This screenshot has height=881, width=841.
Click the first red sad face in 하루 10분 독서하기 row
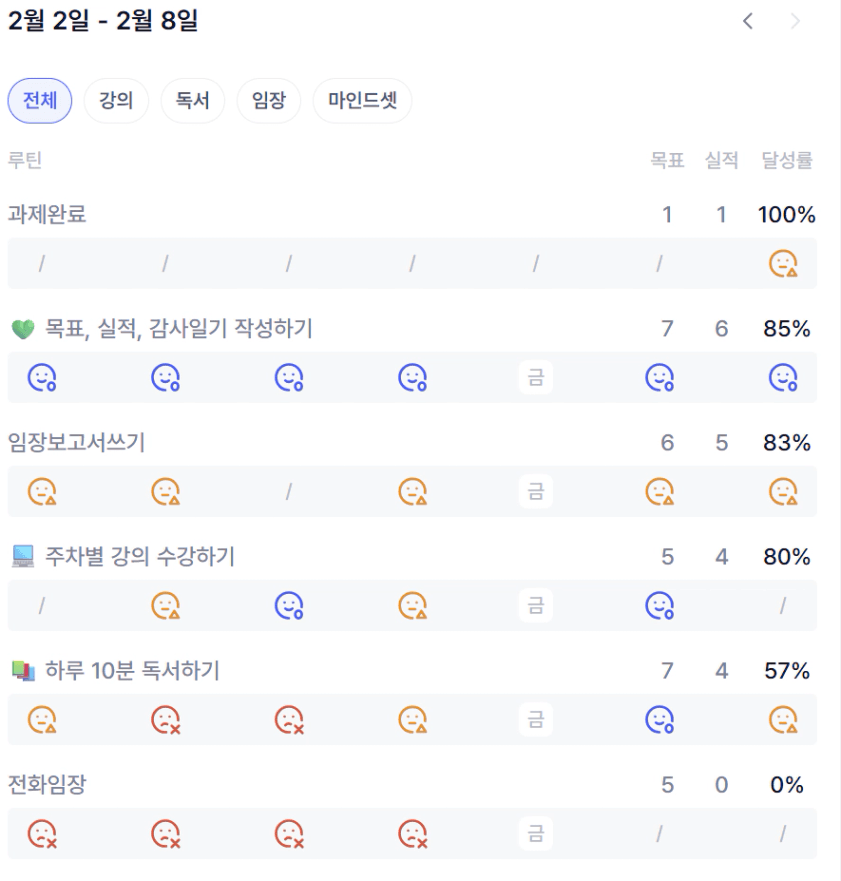click(x=164, y=718)
